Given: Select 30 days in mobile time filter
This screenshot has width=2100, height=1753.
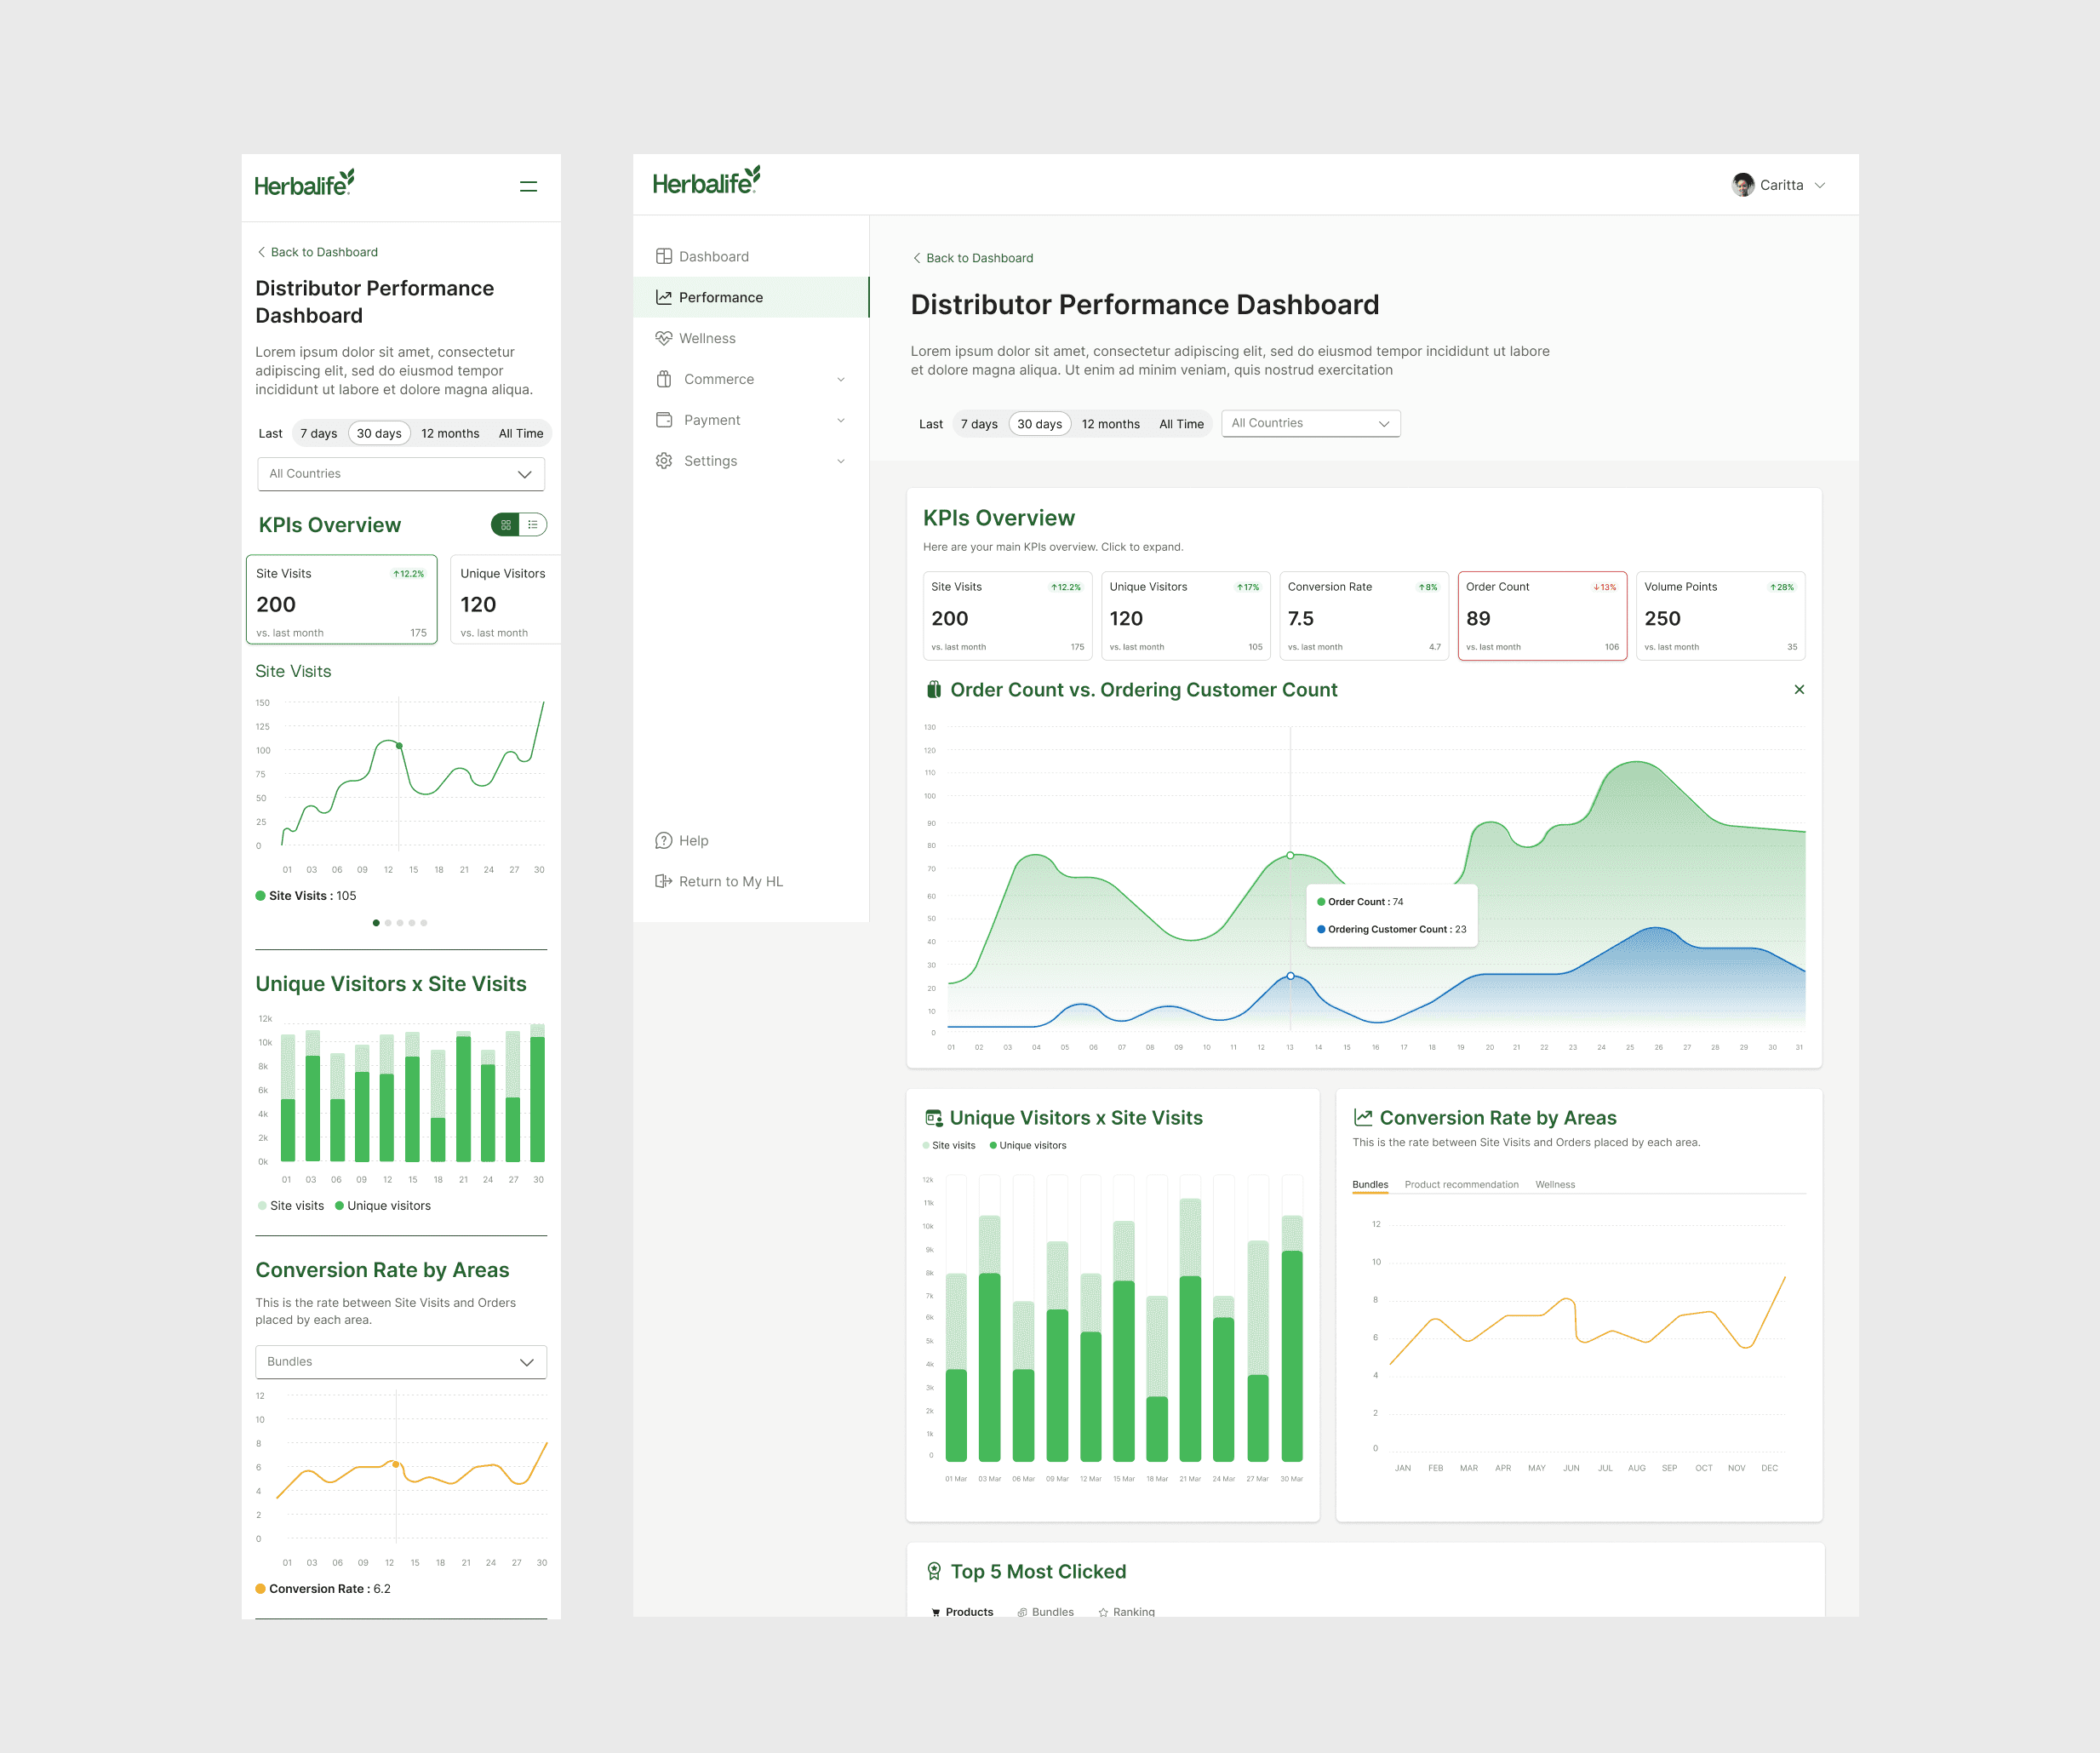Looking at the screenshot, I should tap(379, 433).
